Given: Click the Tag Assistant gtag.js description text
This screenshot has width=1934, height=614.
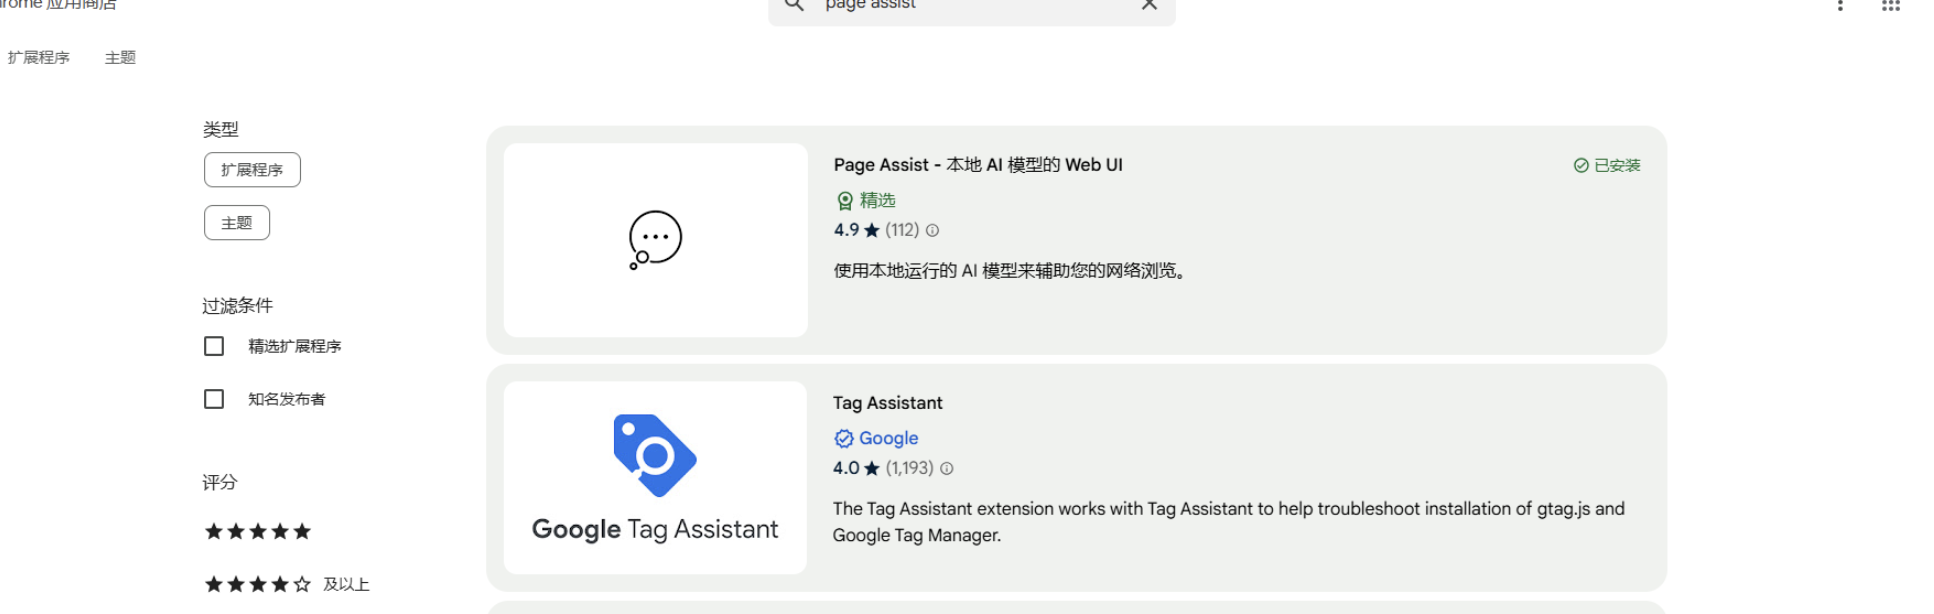Looking at the screenshot, I should click(1229, 522).
